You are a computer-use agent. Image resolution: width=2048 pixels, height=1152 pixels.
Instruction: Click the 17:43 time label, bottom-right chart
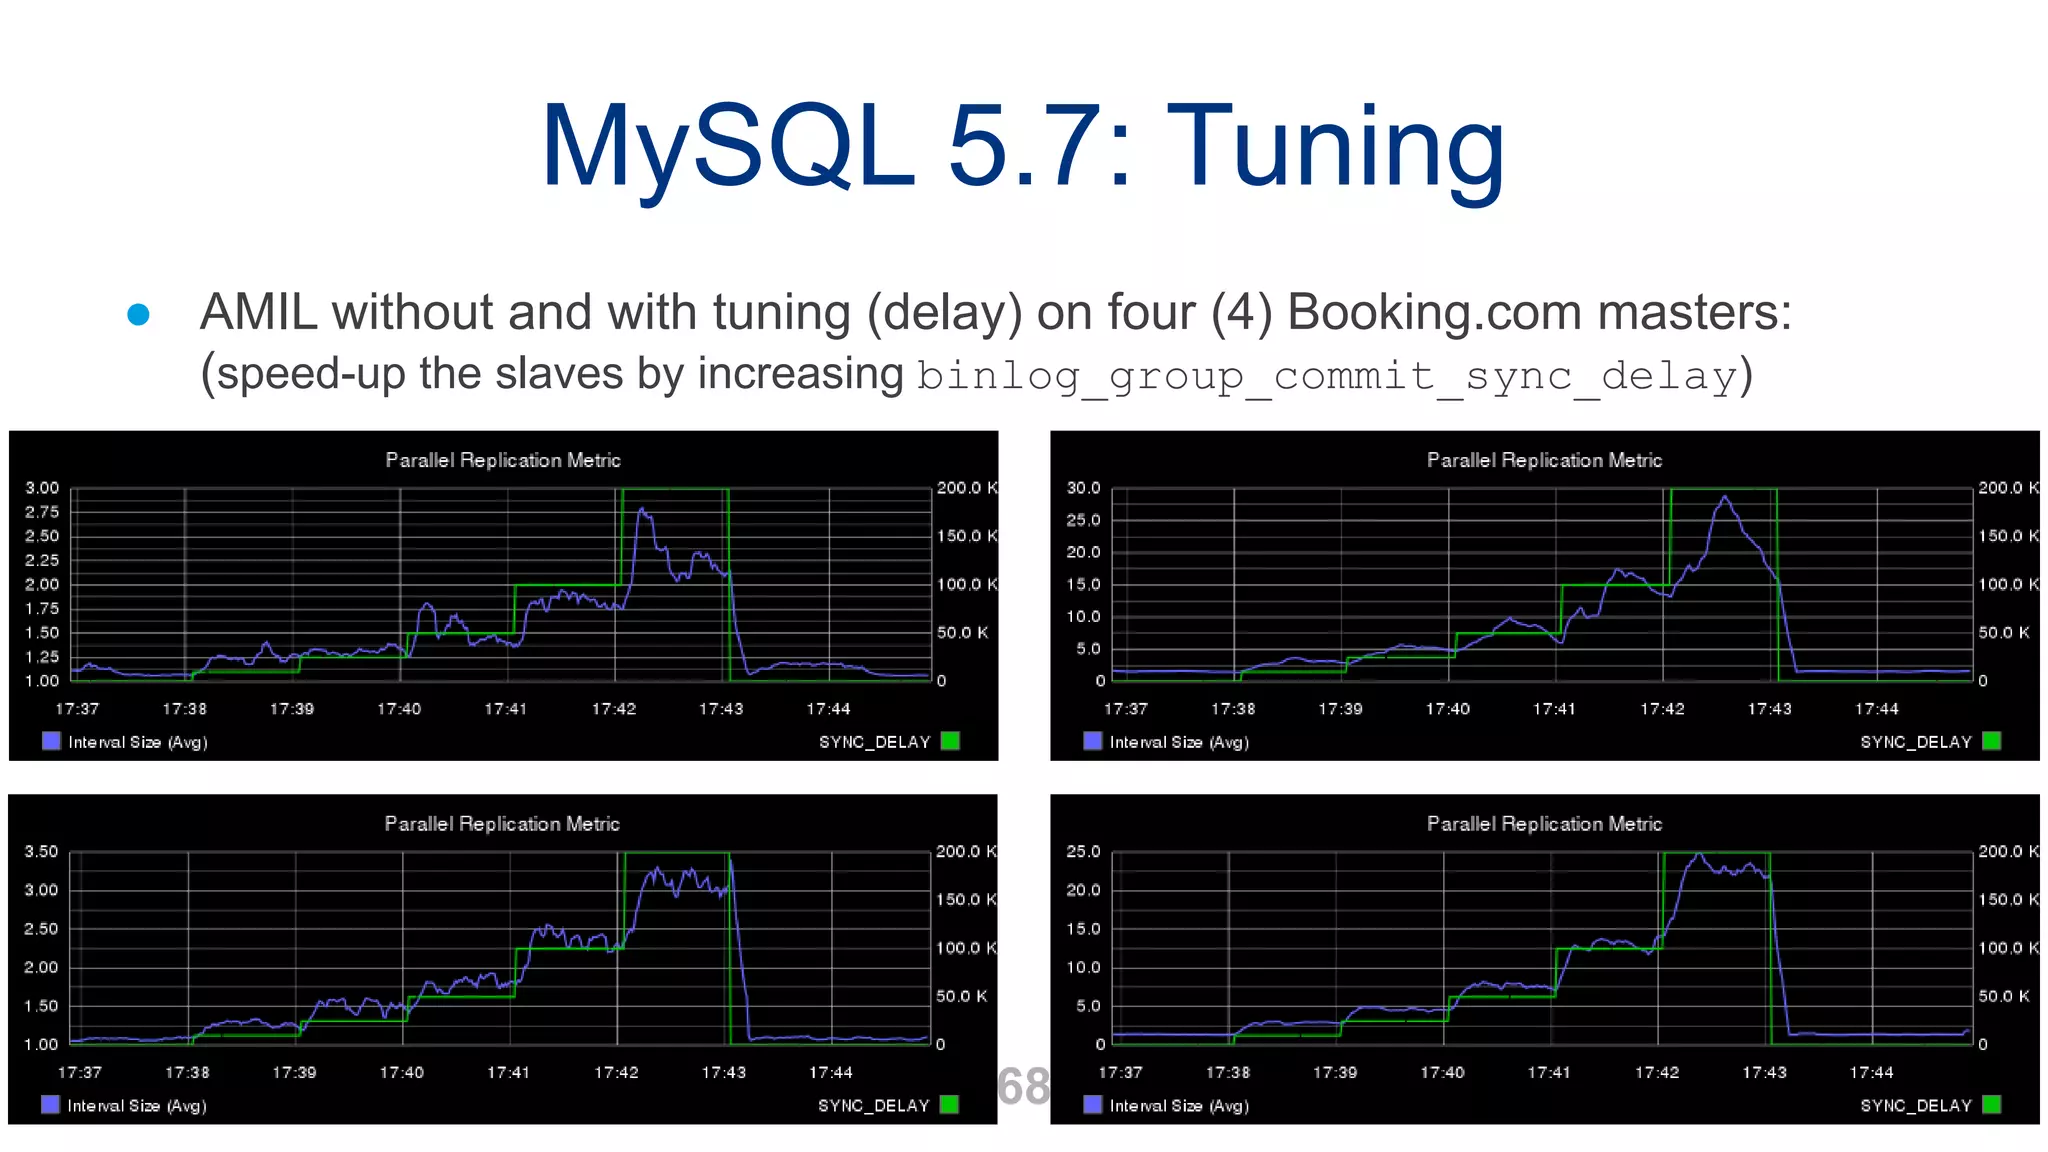coord(1764,1073)
